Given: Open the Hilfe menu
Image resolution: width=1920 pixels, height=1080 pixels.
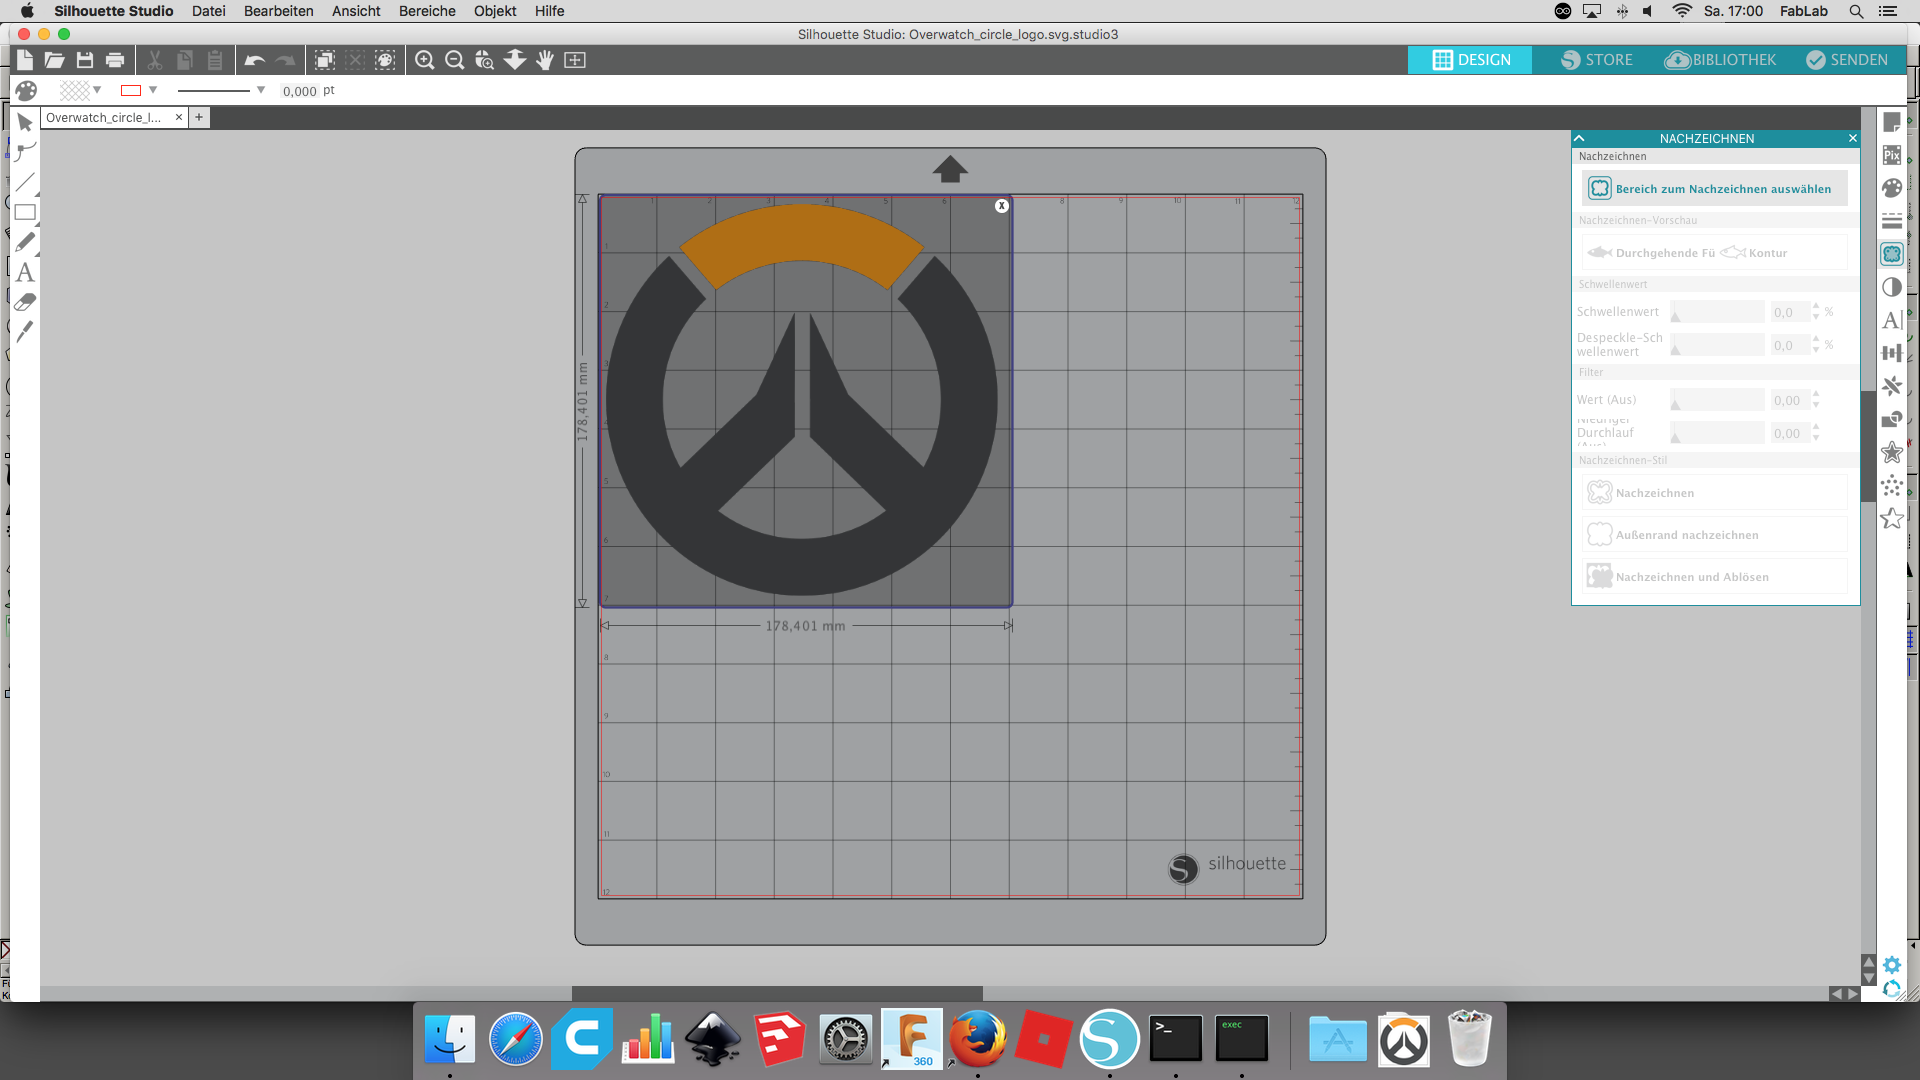Looking at the screenshot, I should (x=549, y=11).
